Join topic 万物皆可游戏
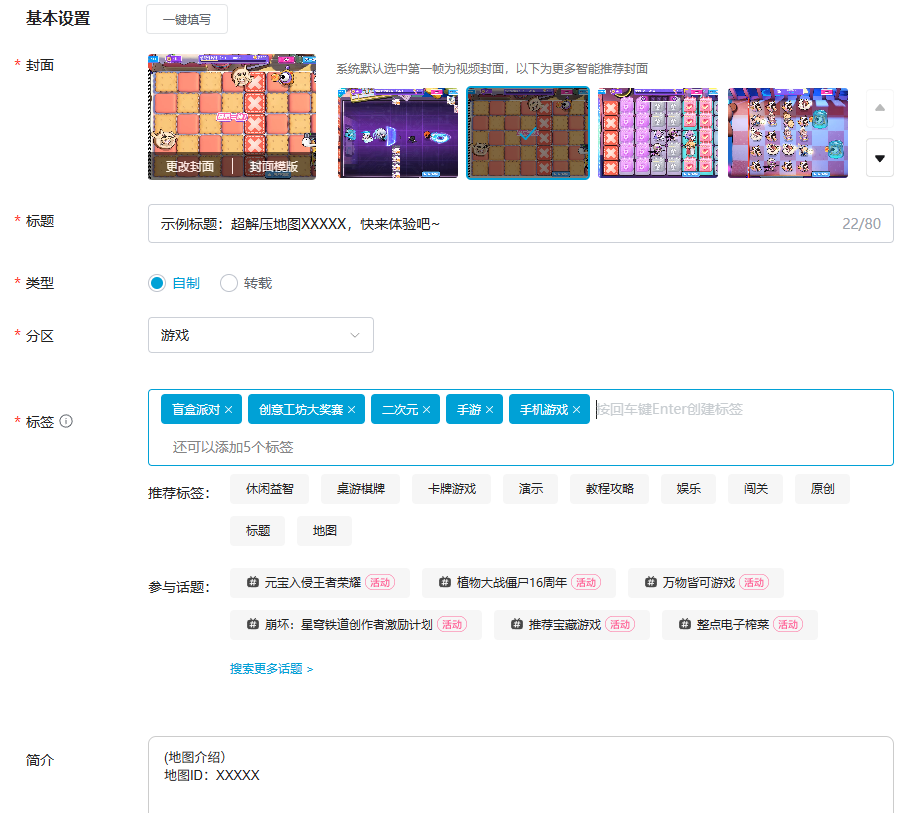The width and height of the screenshot is (916, 813). pyautogui.click(x=706, y=583)
